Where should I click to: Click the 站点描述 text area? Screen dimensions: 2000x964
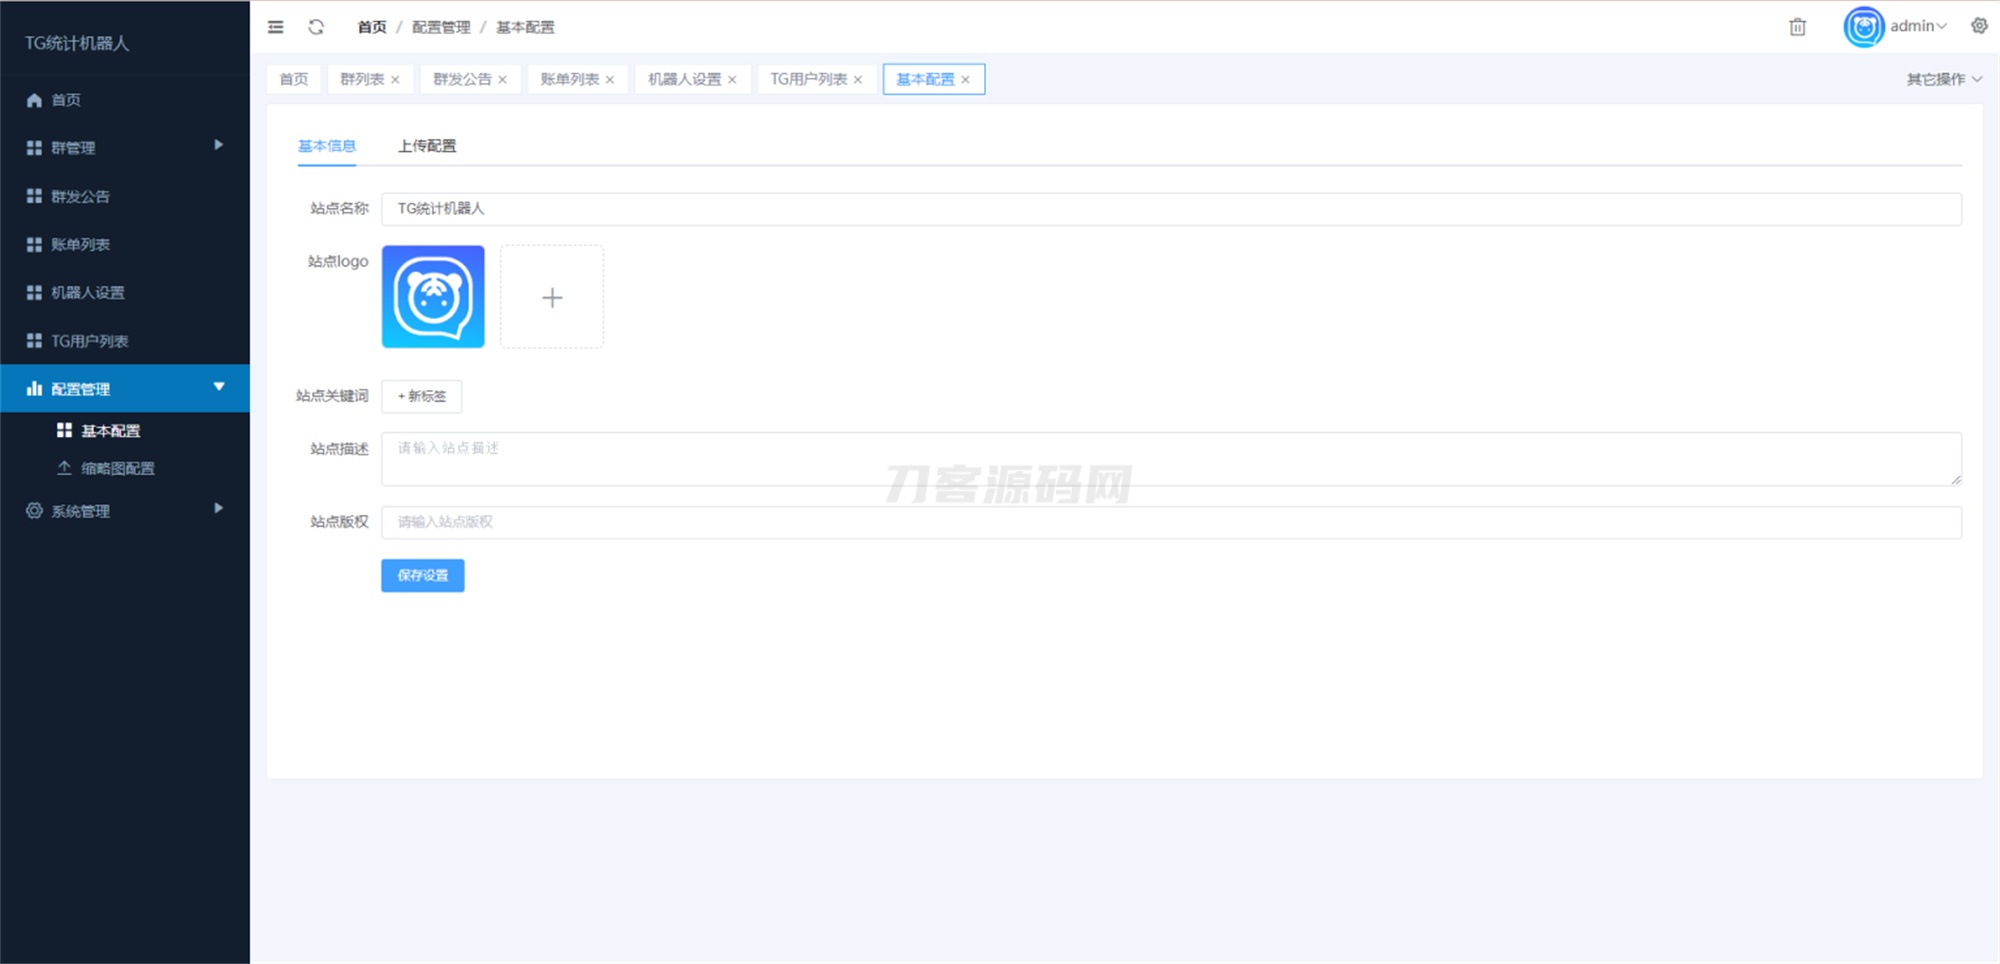[x=900, y=458]
